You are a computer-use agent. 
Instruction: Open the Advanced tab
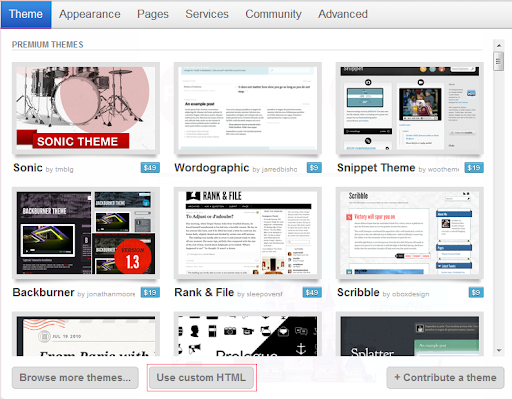point(343,14)
